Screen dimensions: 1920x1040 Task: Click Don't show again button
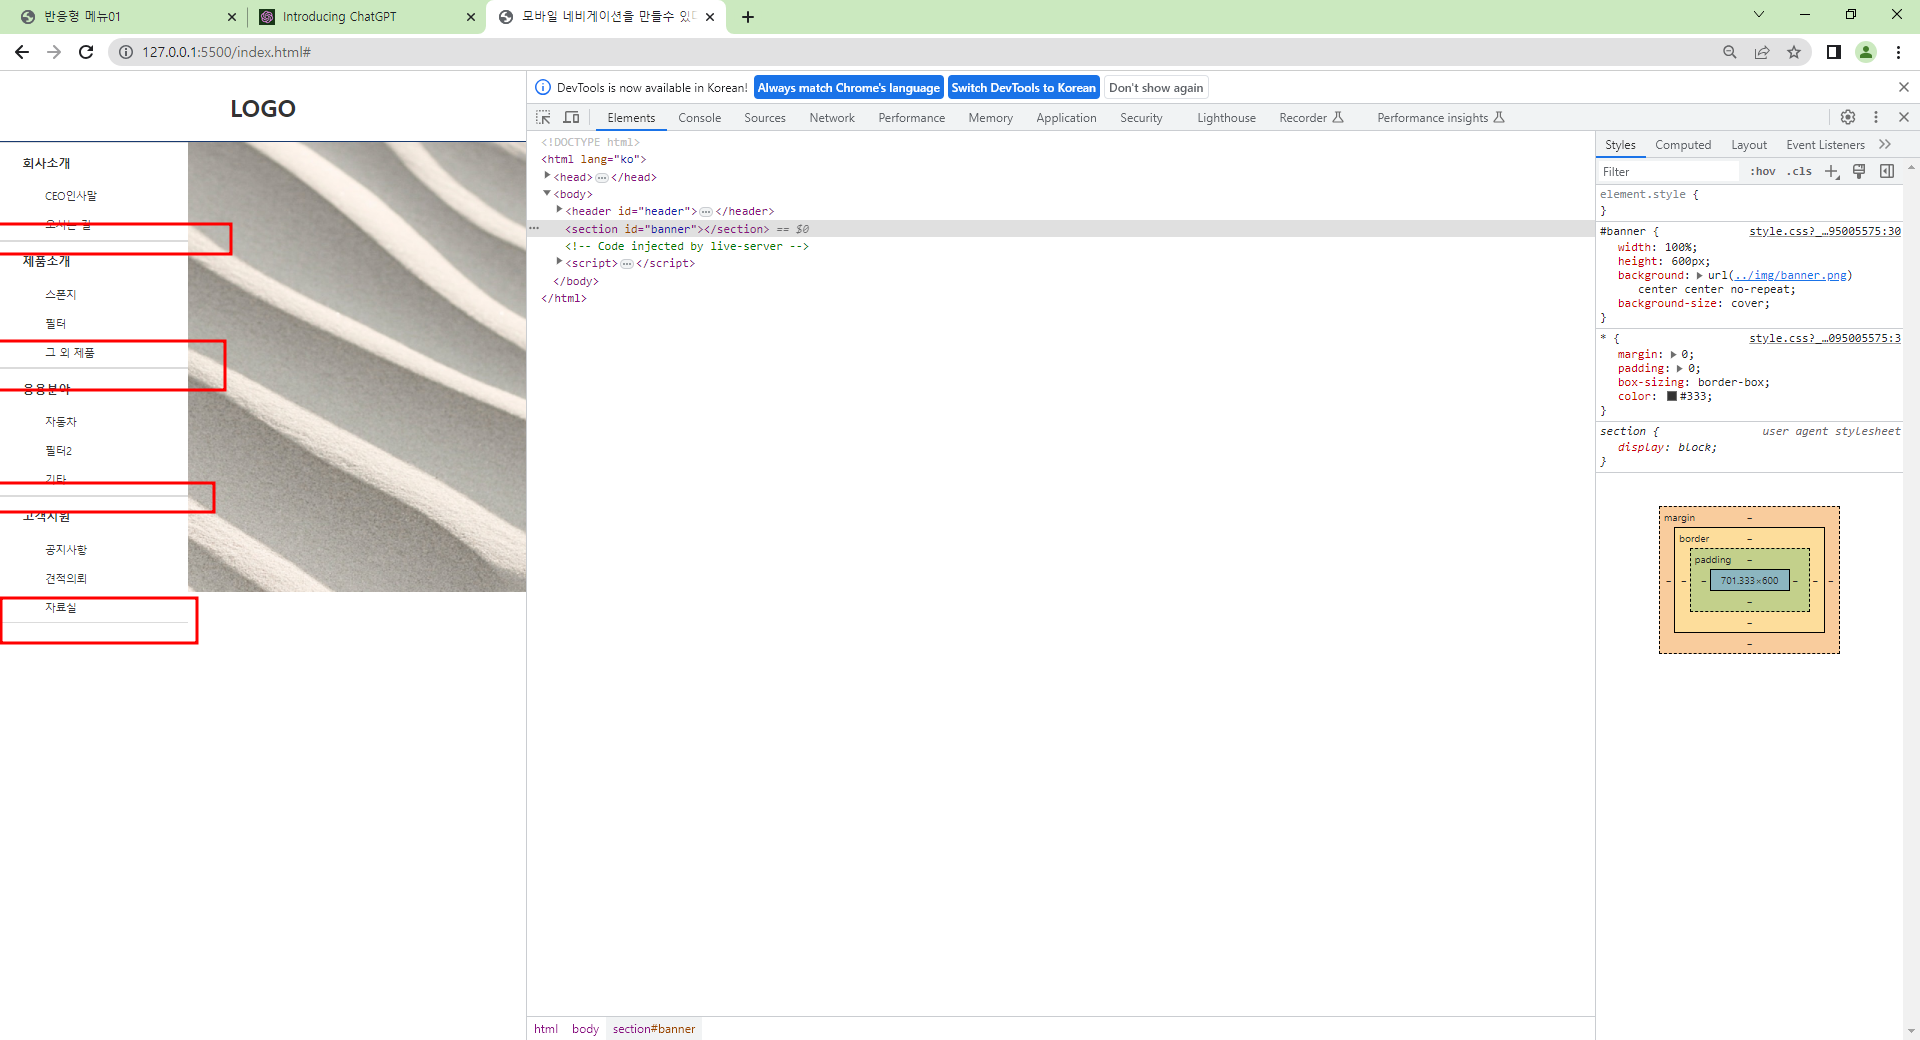tap(1156, 87)
